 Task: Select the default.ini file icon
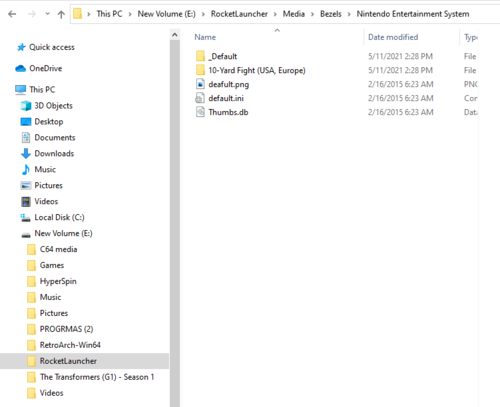coord(200,98)
